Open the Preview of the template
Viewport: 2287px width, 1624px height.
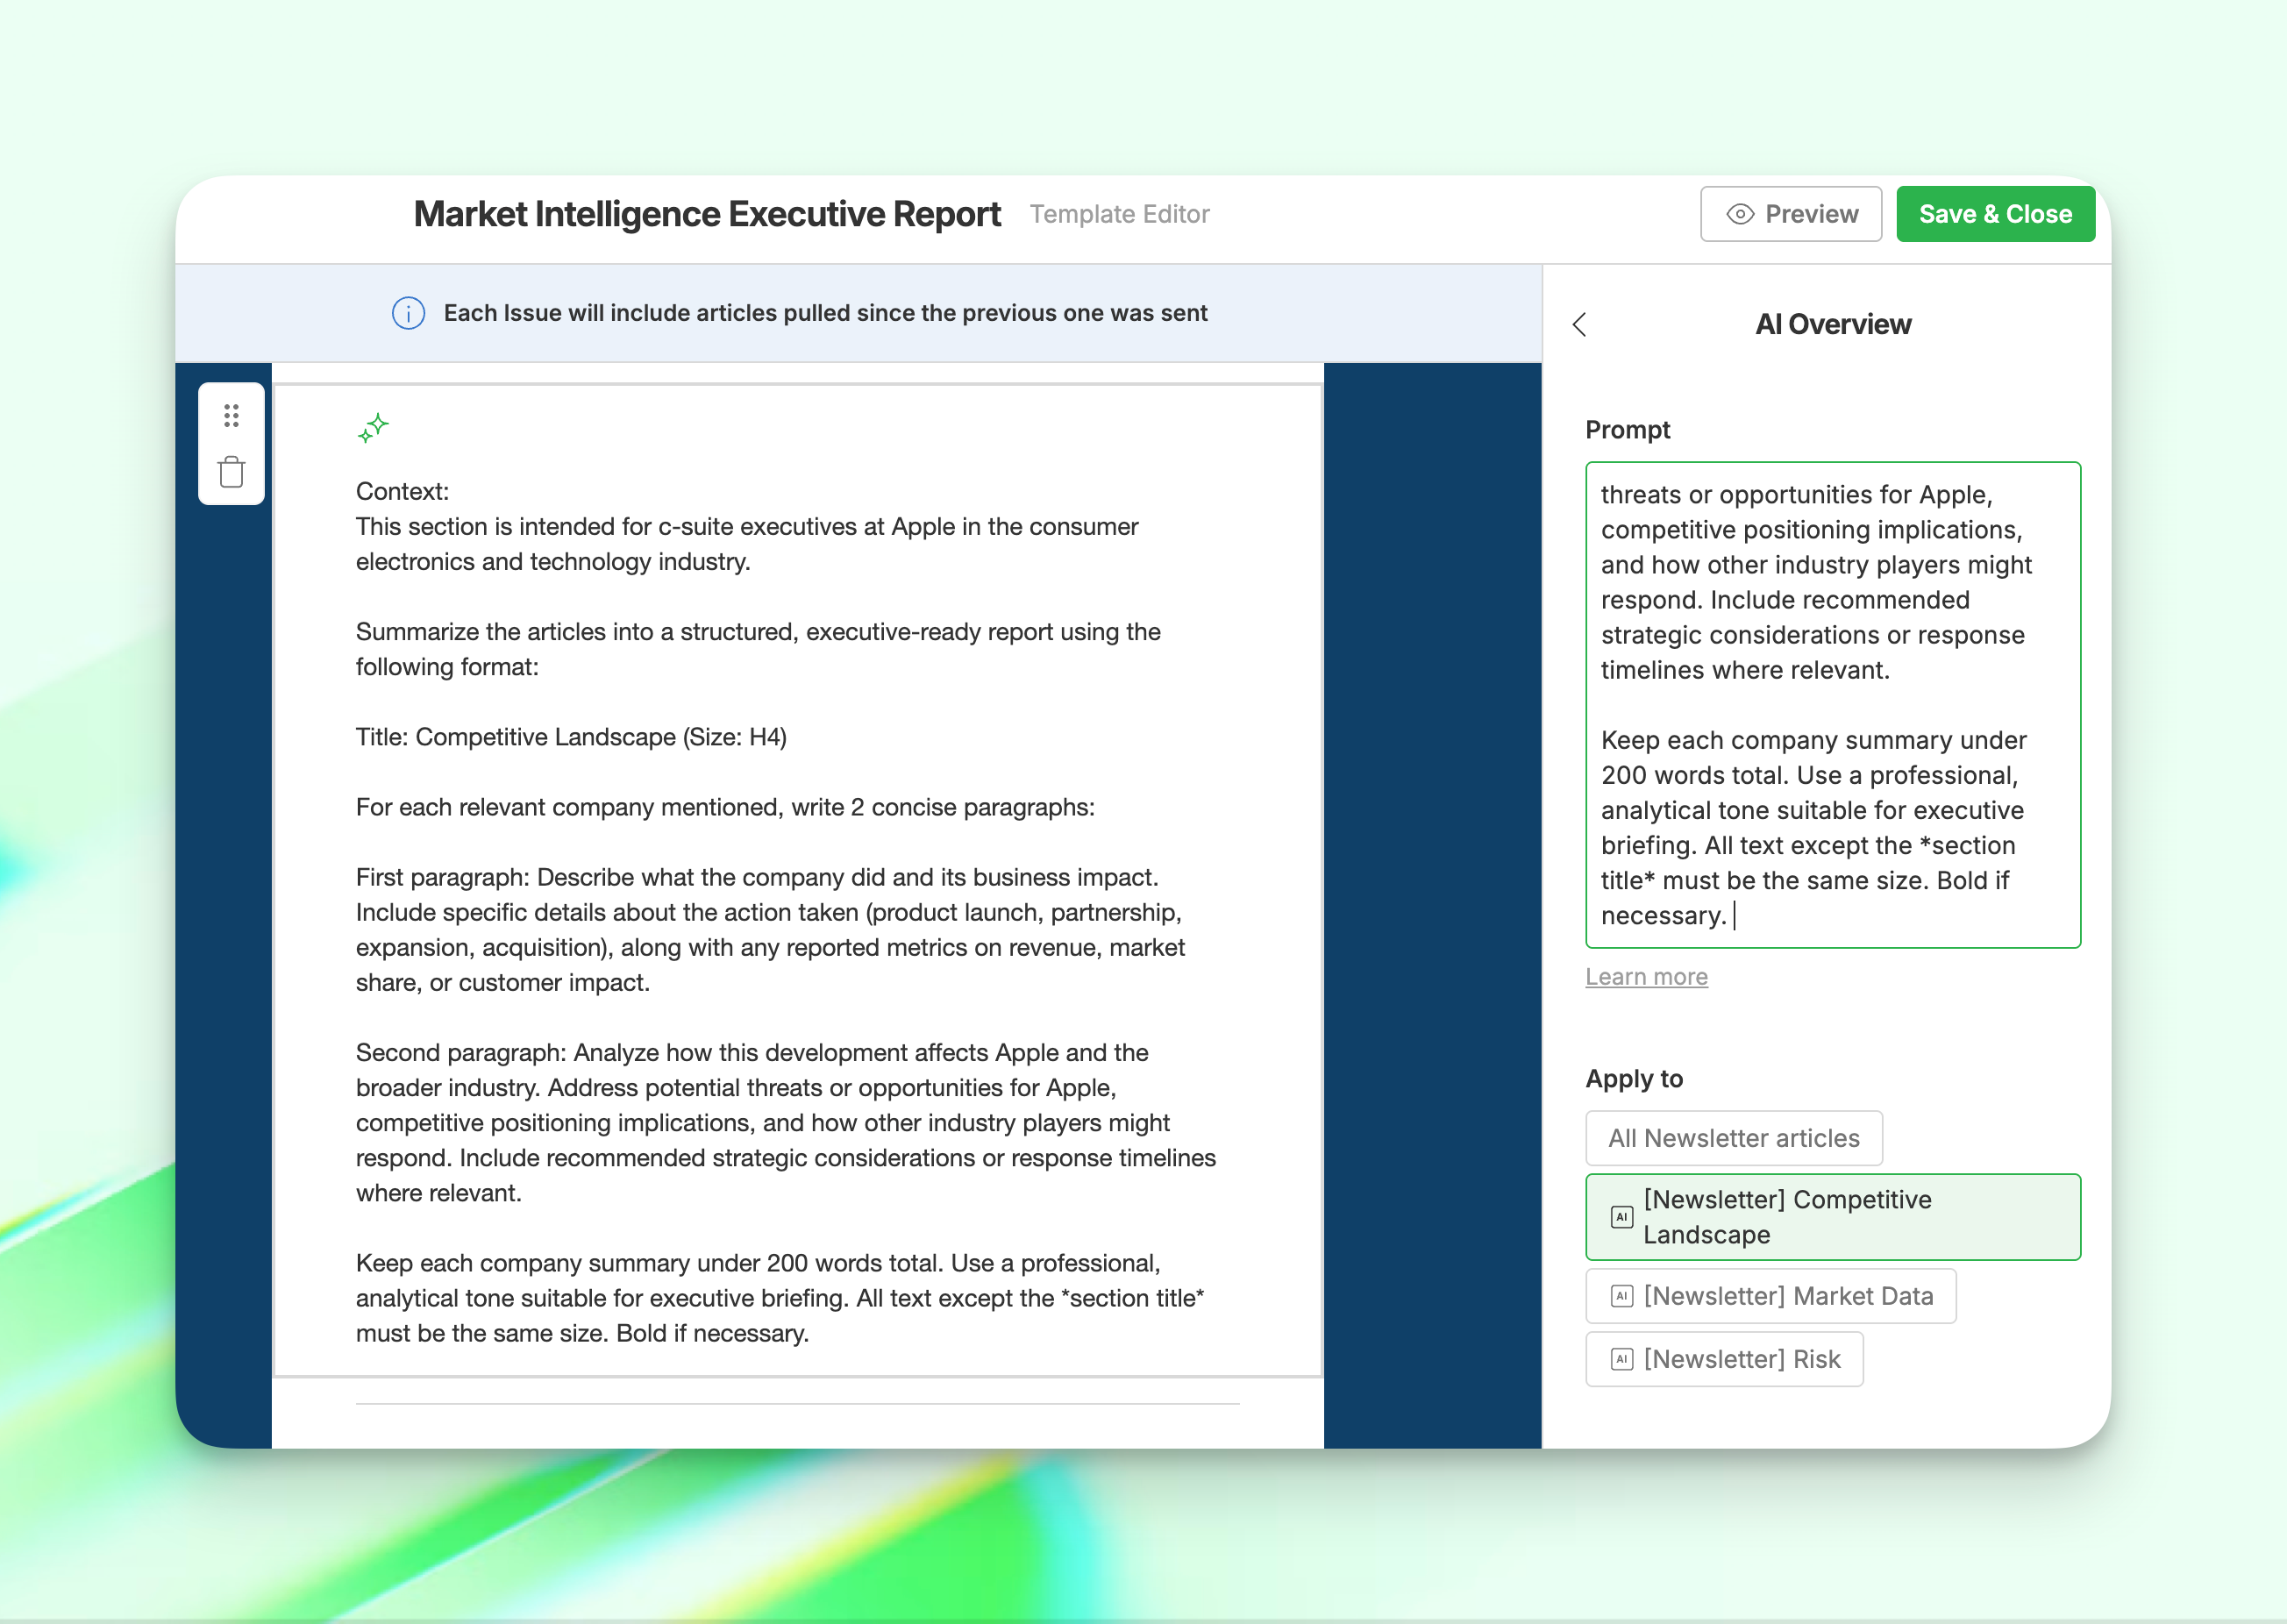[x=1790, y=214]
